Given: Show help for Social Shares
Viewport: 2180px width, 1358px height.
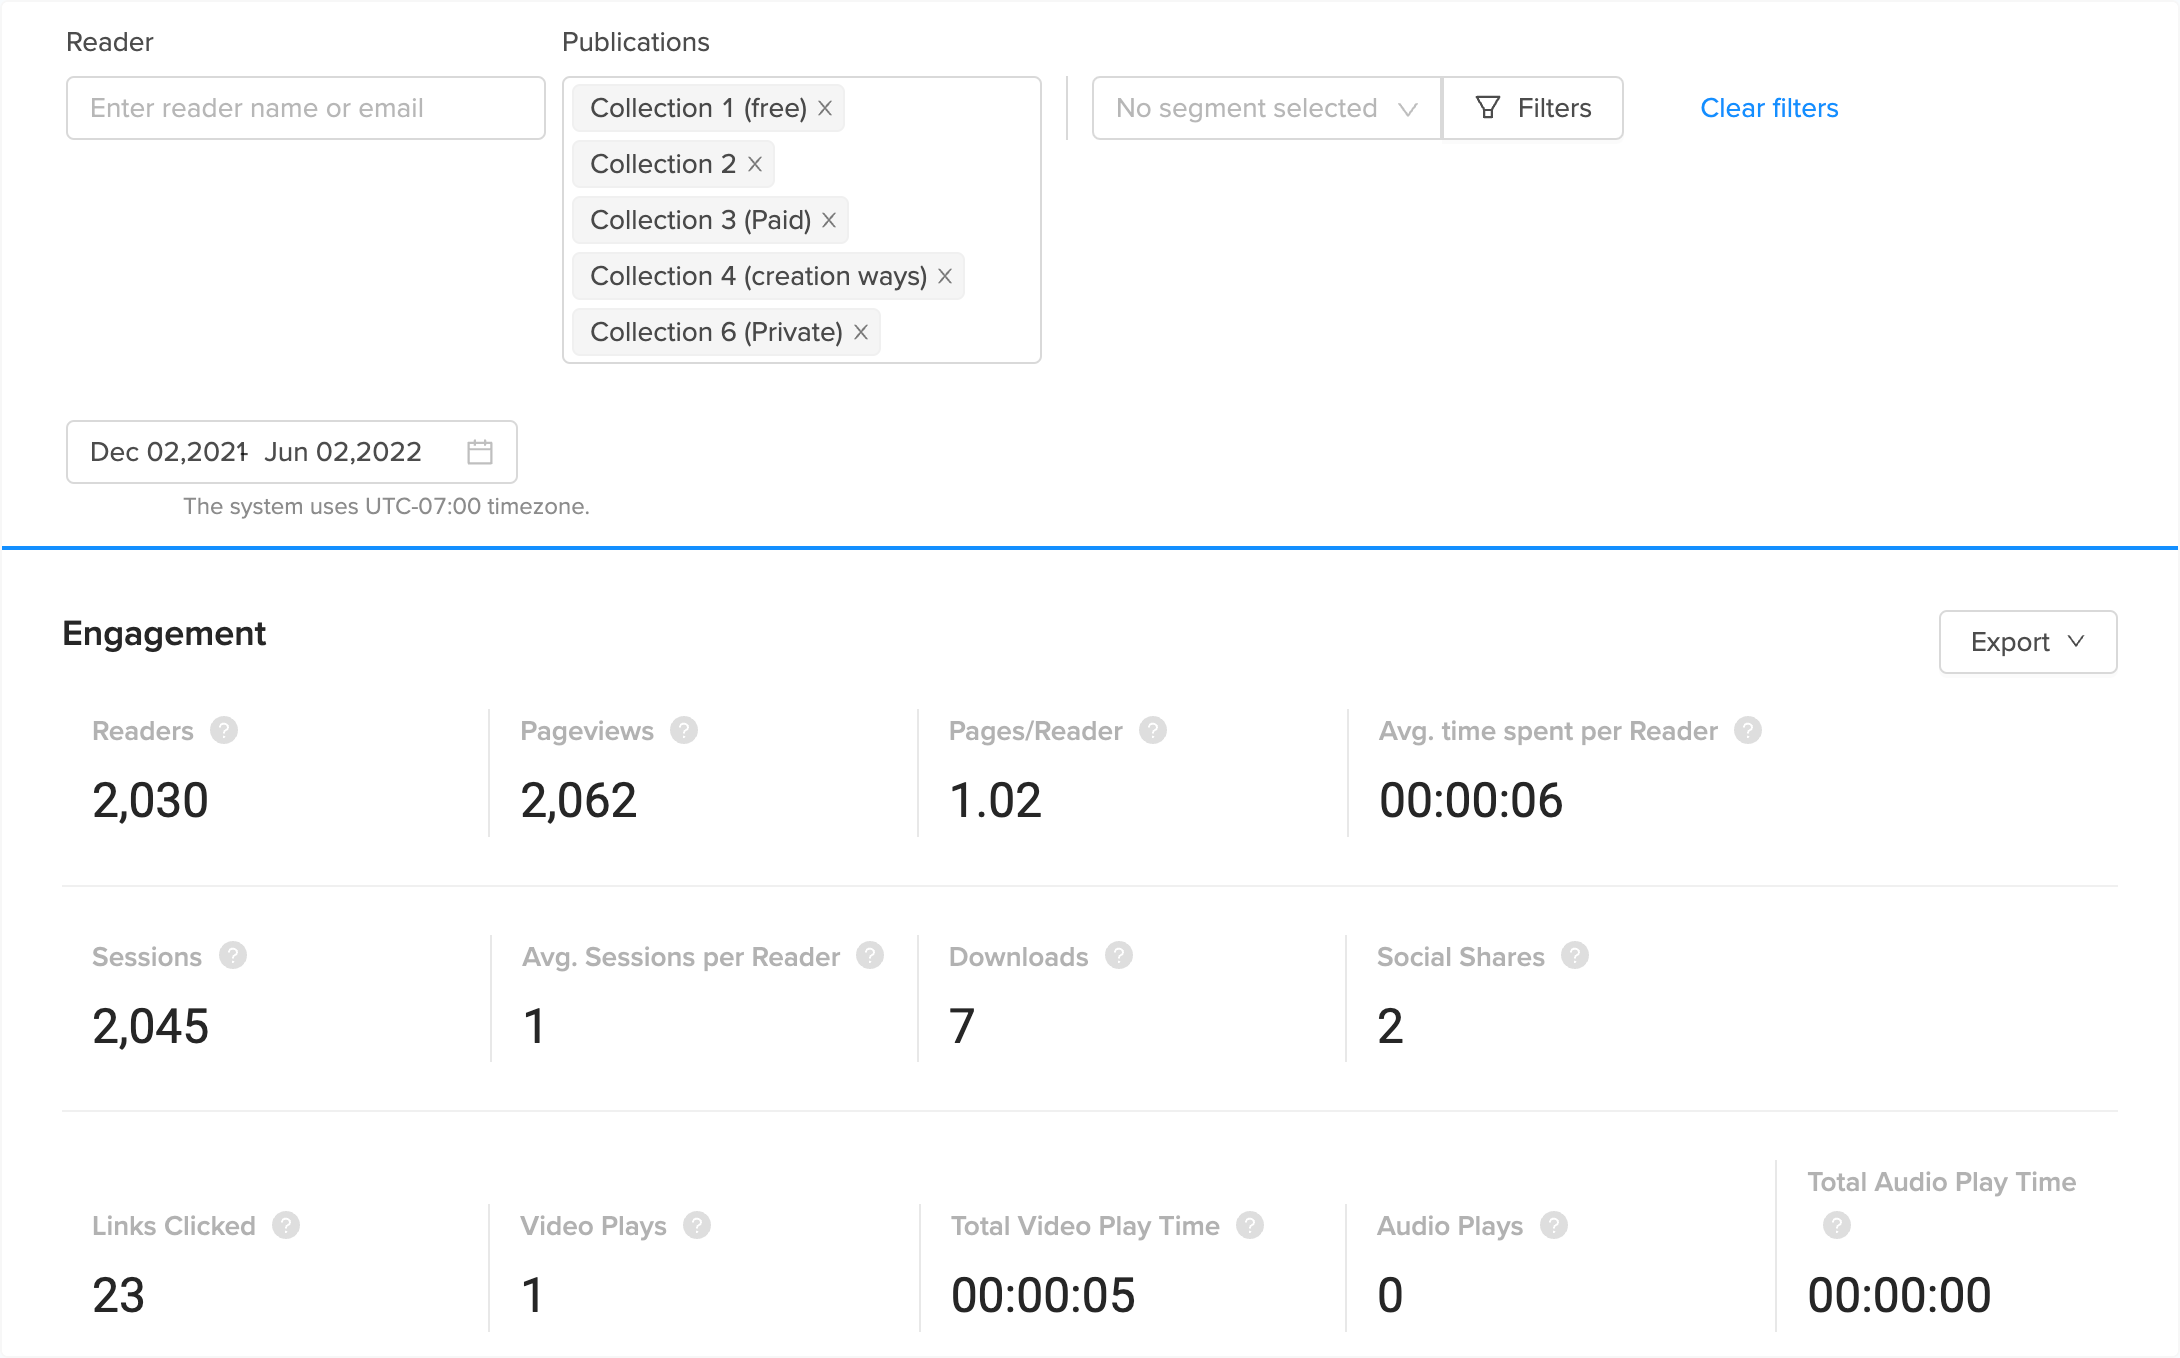Looking at the screenshot, I should coord(1575,956).
